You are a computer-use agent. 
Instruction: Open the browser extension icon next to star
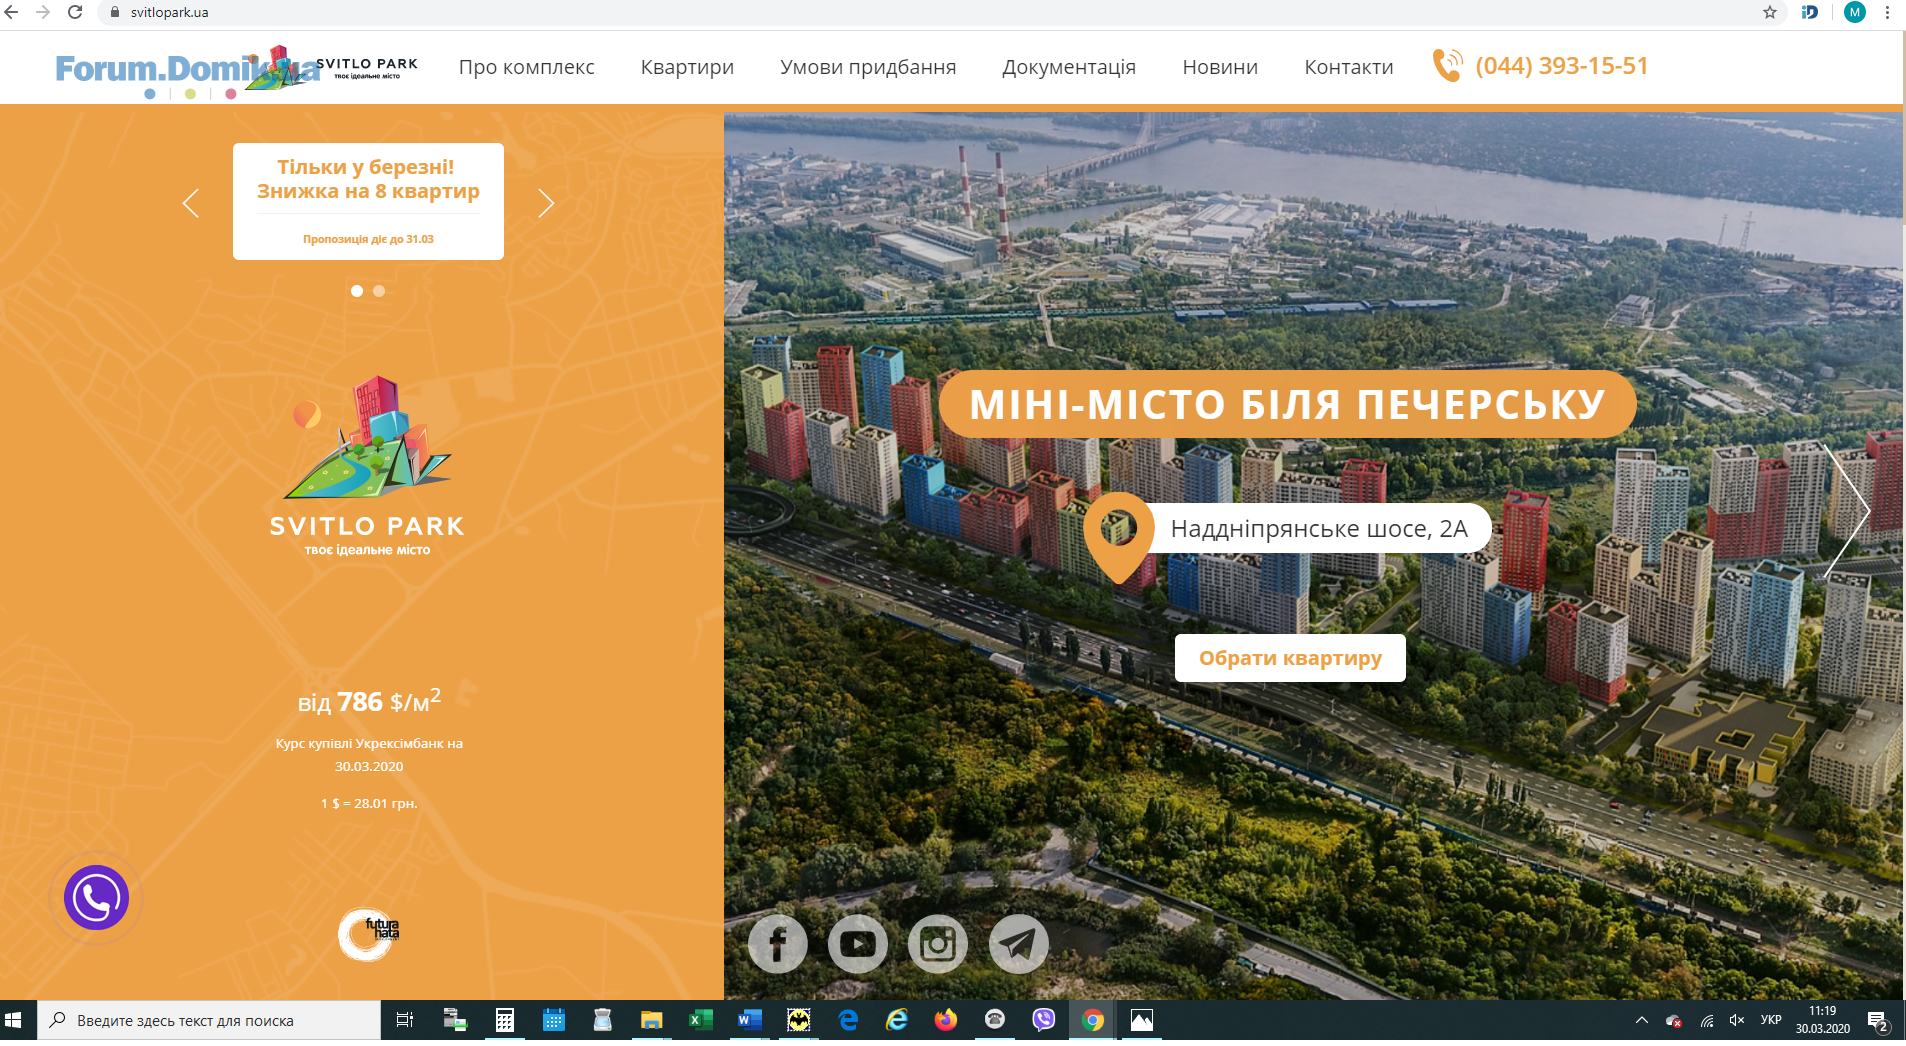(1810, 12)
